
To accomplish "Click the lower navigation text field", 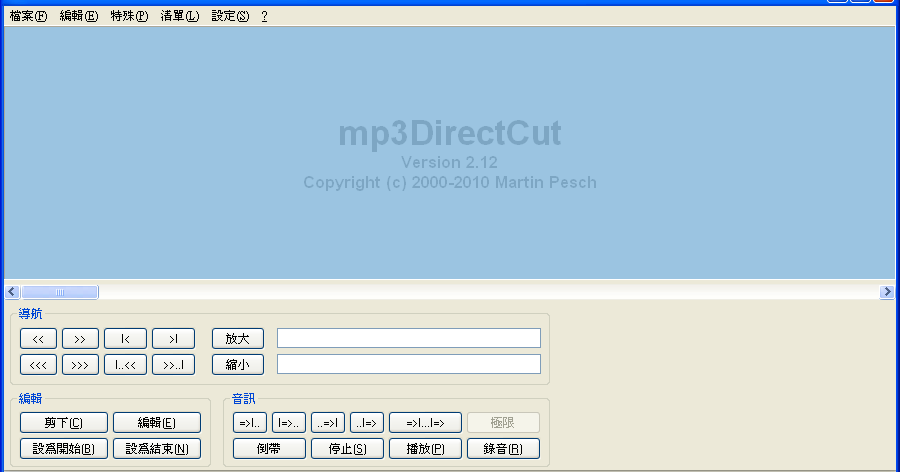I will point(409,364).
